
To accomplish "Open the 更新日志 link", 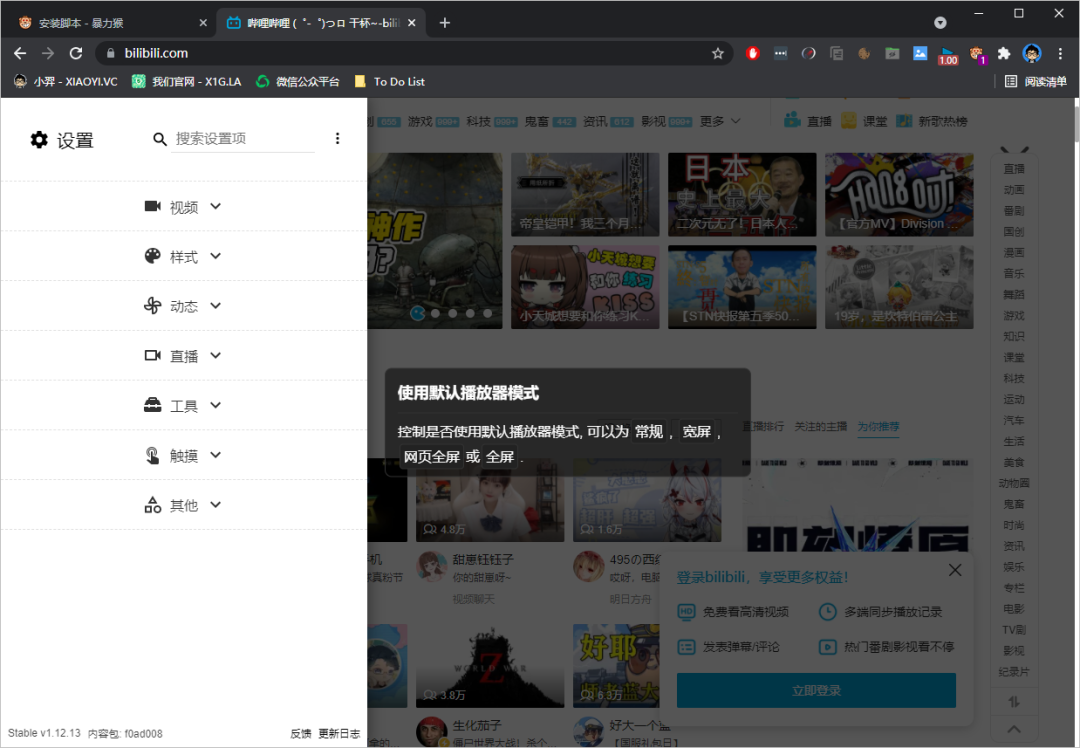I will tap(339, 734).
